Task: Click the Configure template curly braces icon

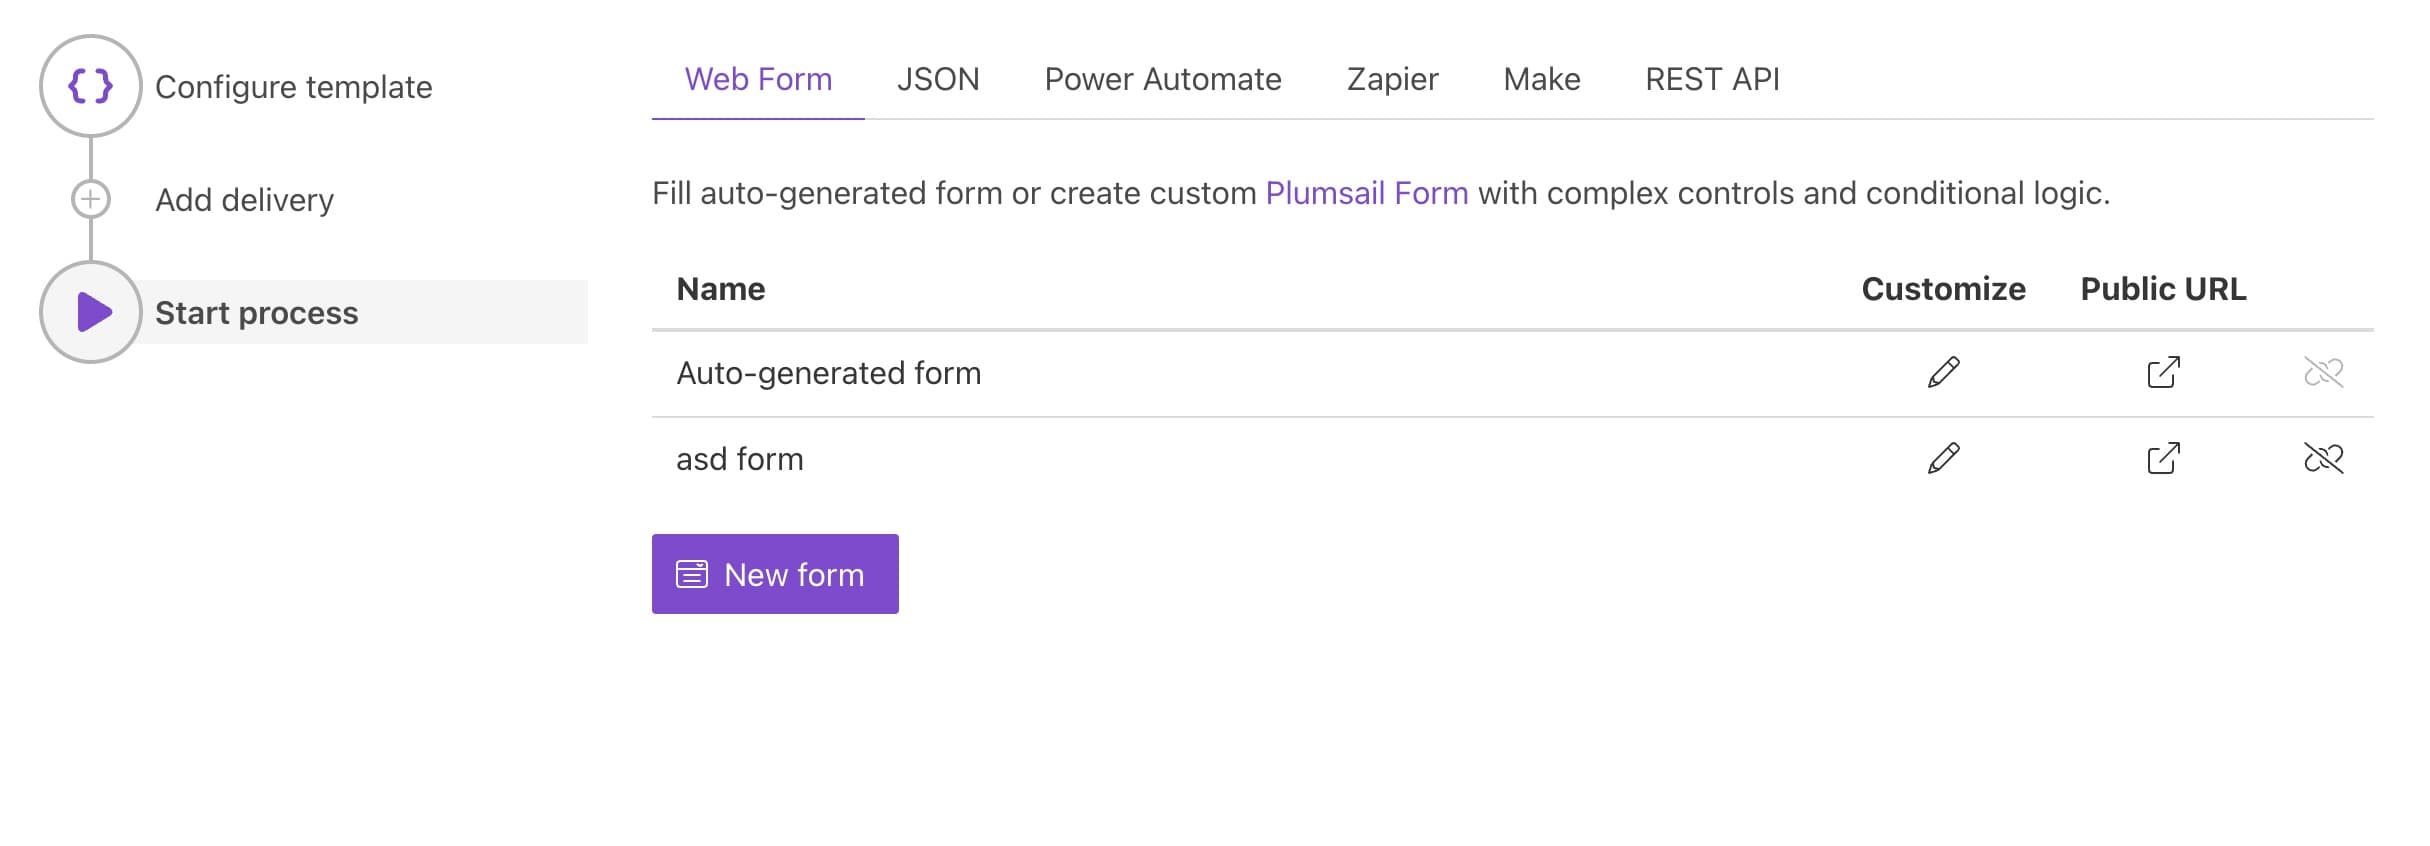Action: click(90, 86)
